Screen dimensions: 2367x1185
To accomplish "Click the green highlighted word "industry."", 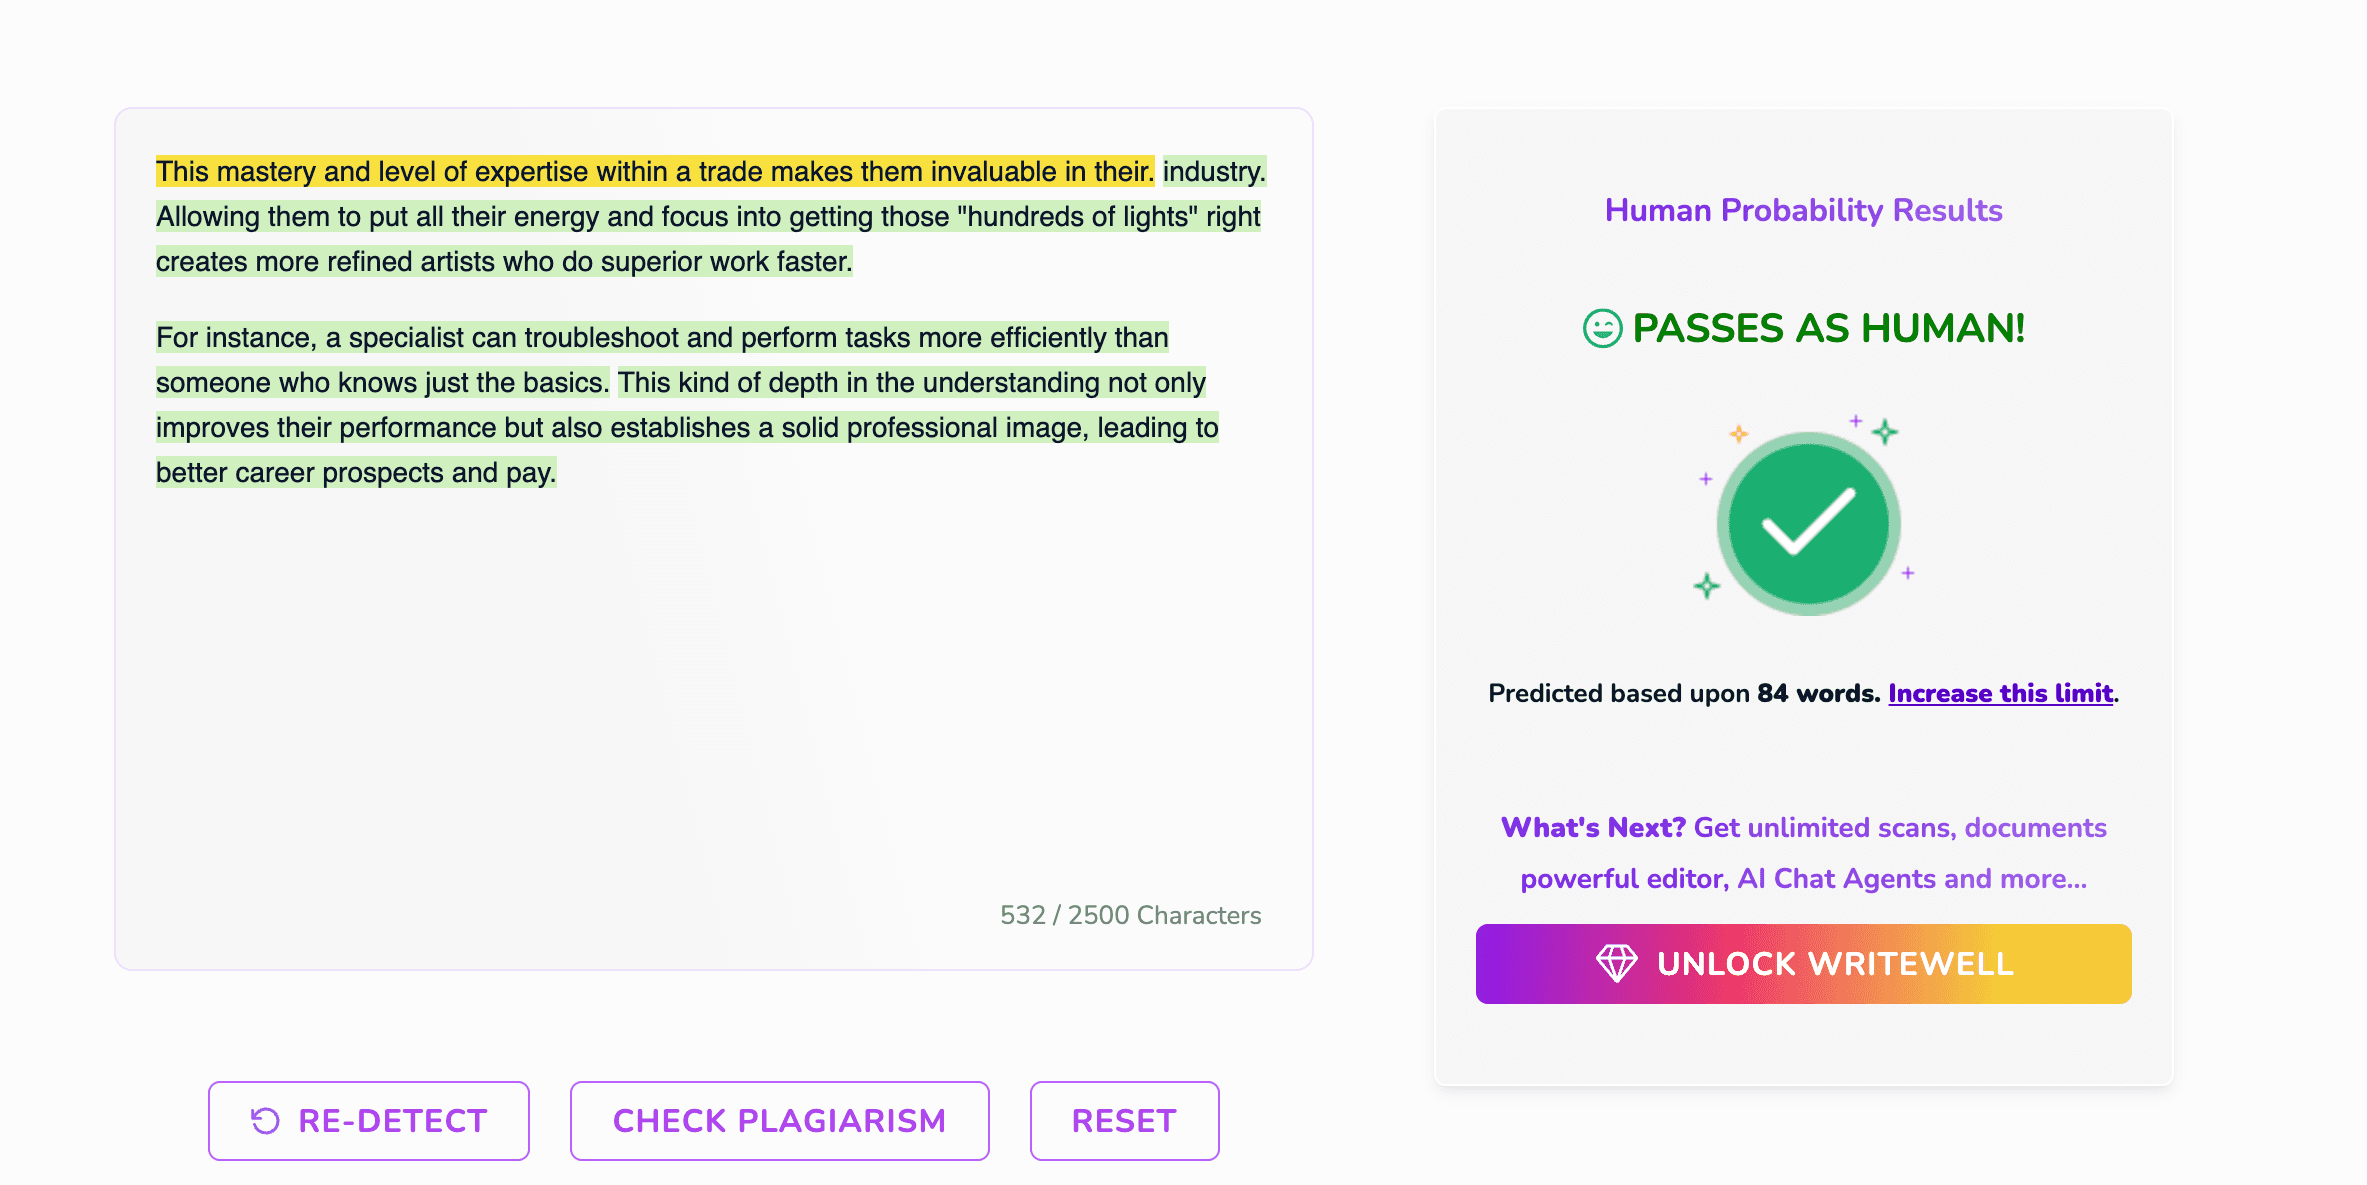I will coord(1214,171).
